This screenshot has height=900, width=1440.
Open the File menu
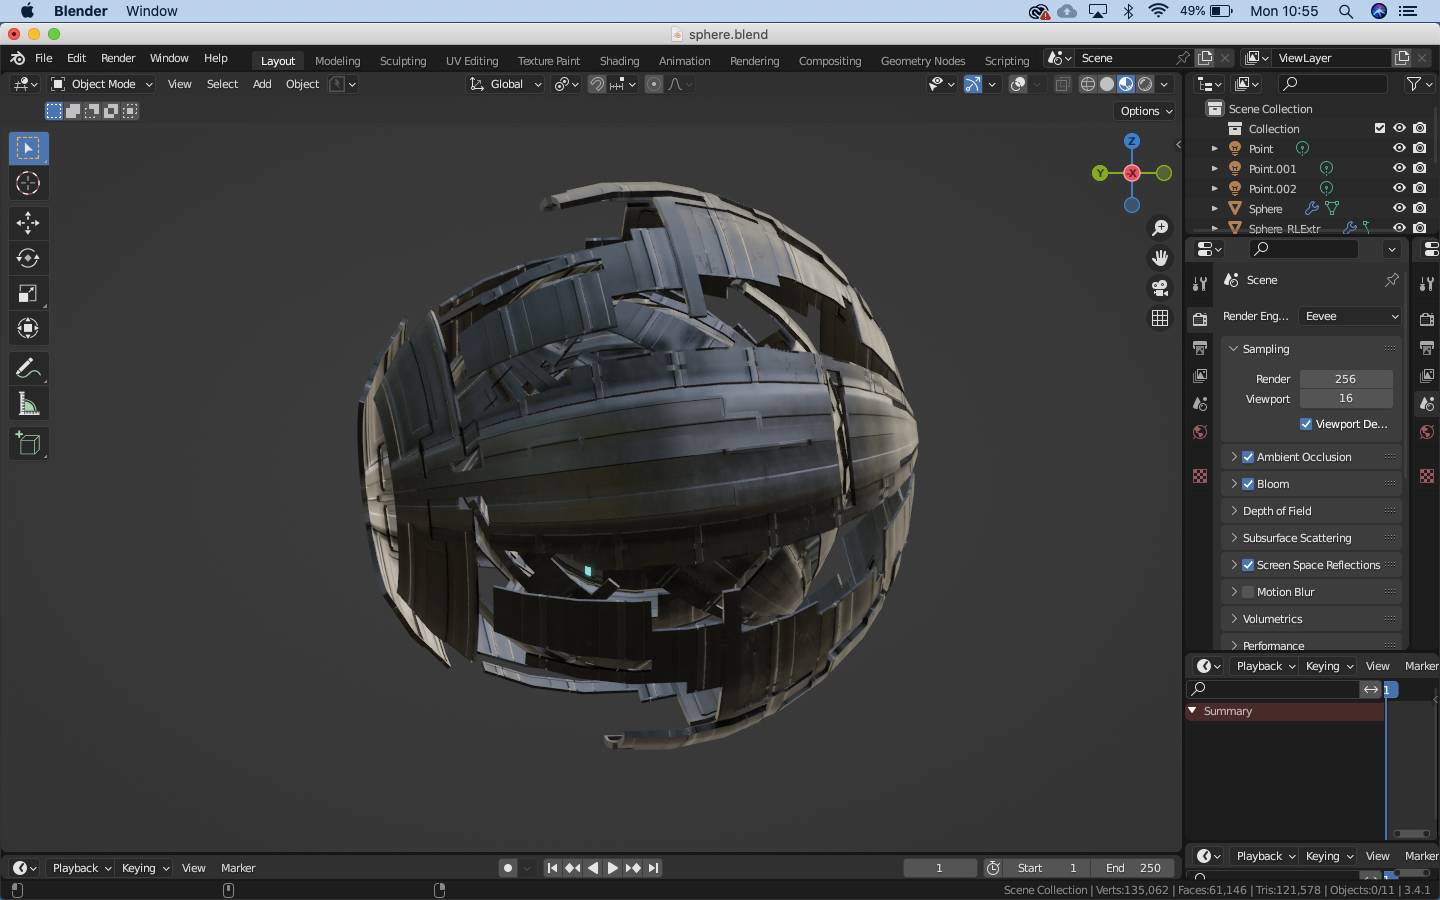[44, 58]
